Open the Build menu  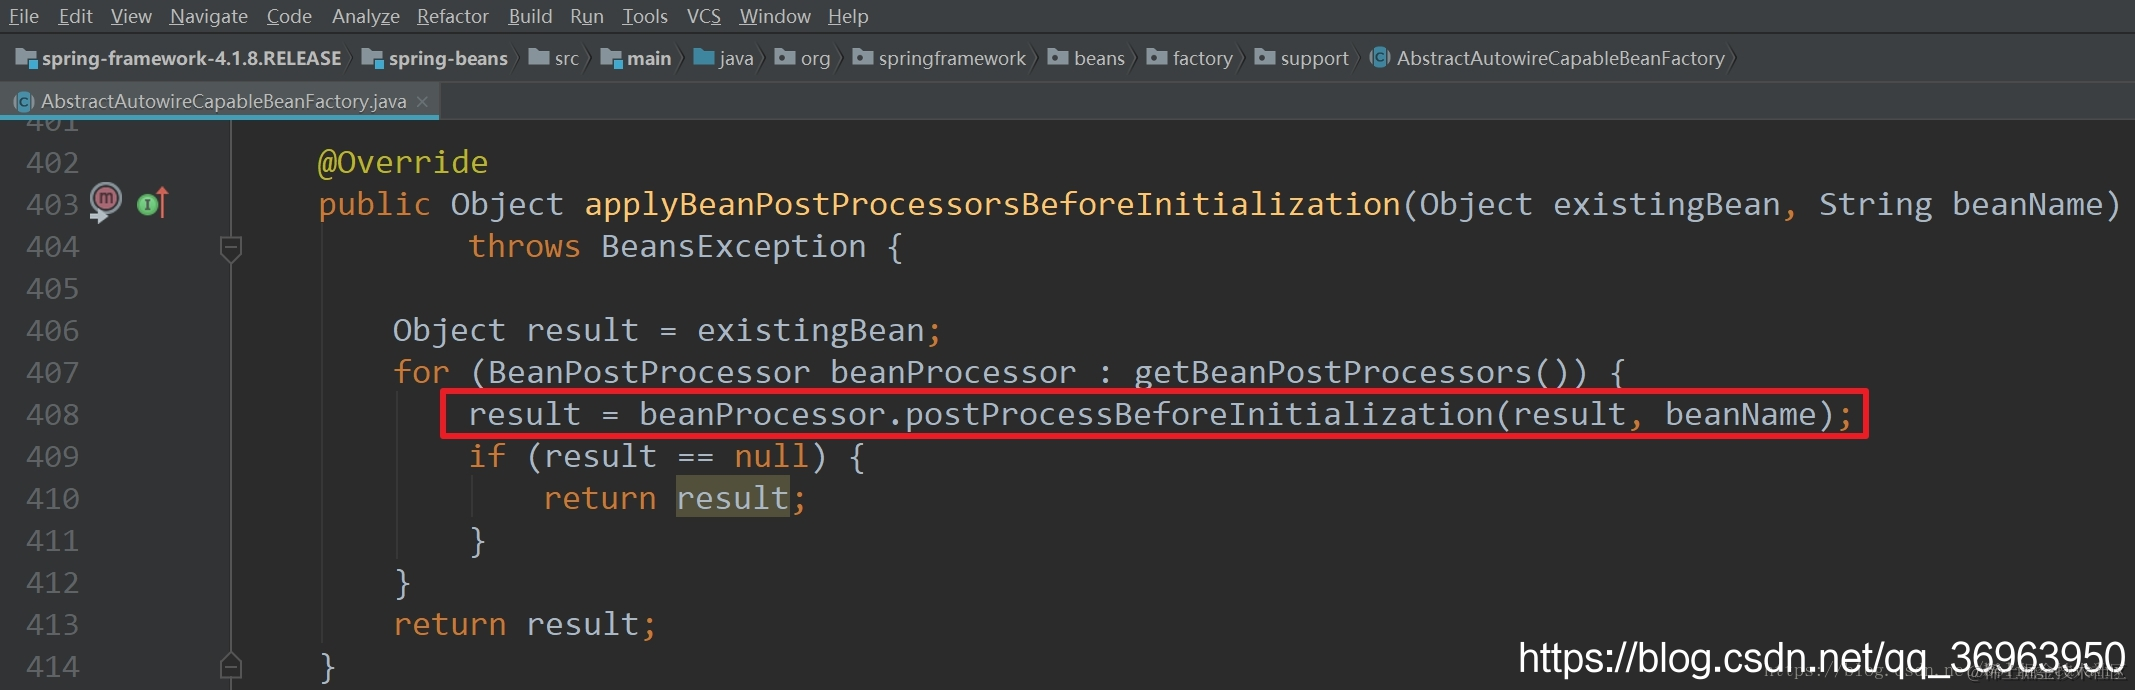pos(530,16)
